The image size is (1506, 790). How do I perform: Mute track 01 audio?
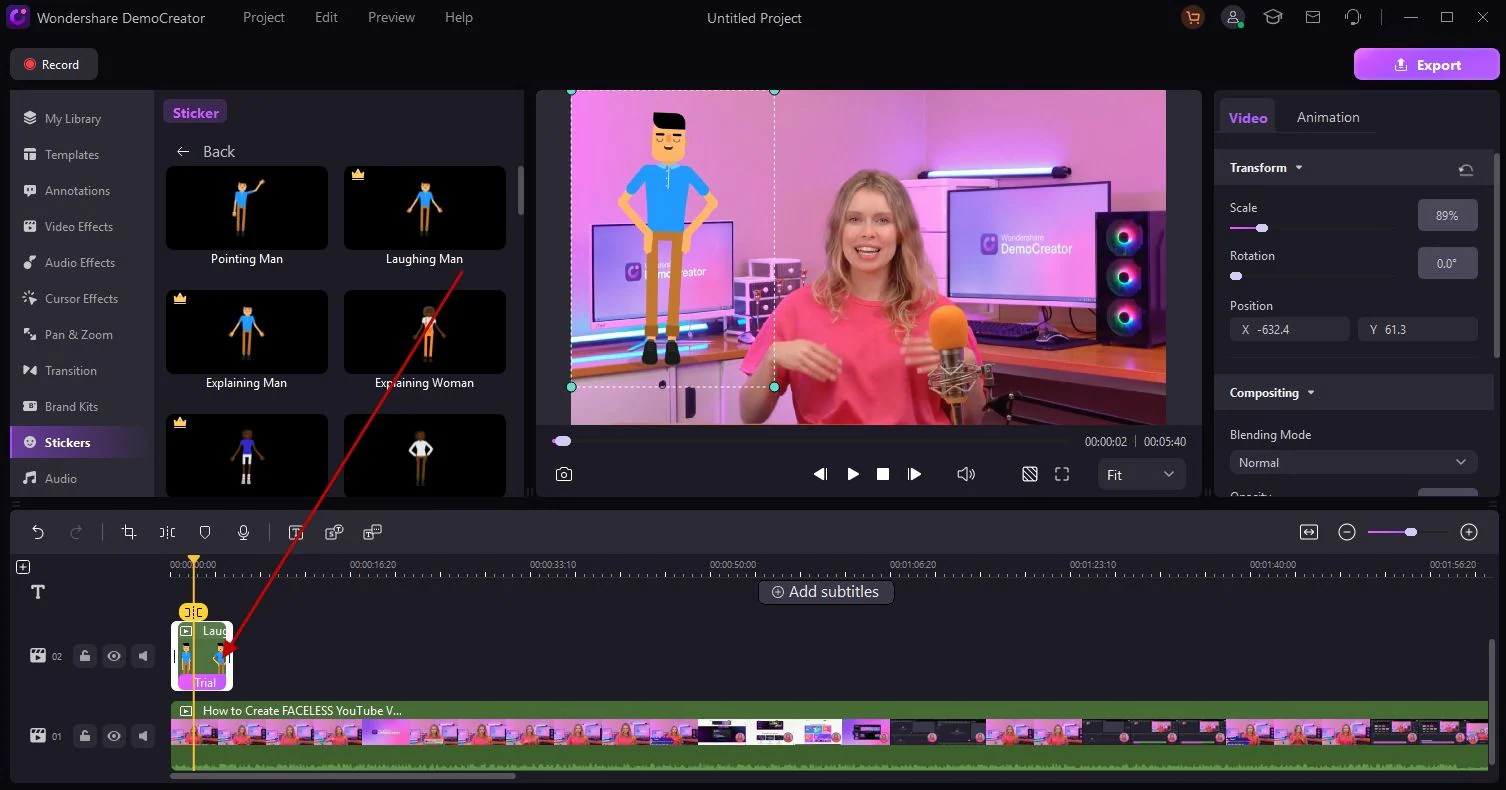[144, 736]
